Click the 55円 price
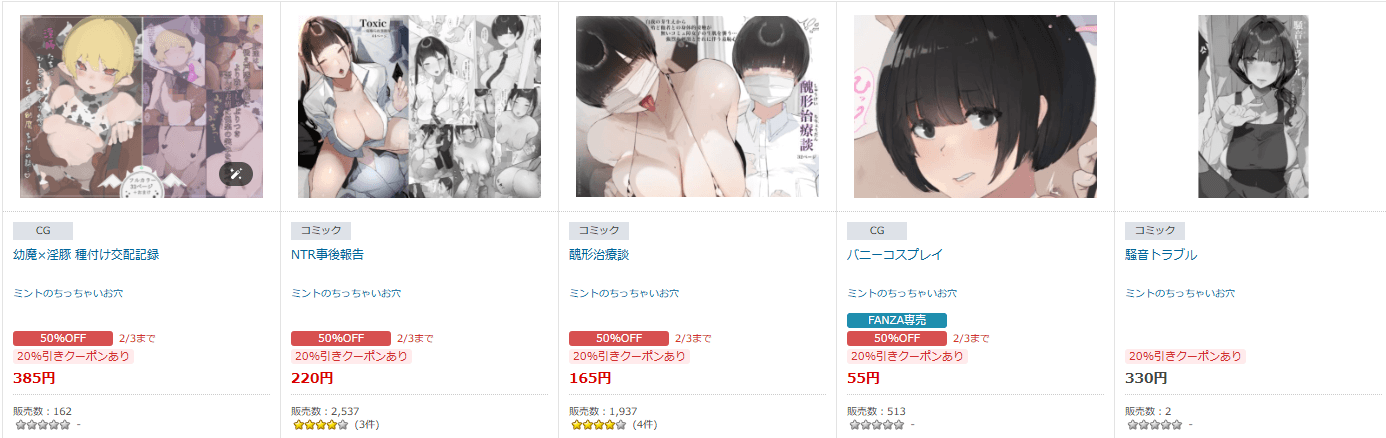 863,379
